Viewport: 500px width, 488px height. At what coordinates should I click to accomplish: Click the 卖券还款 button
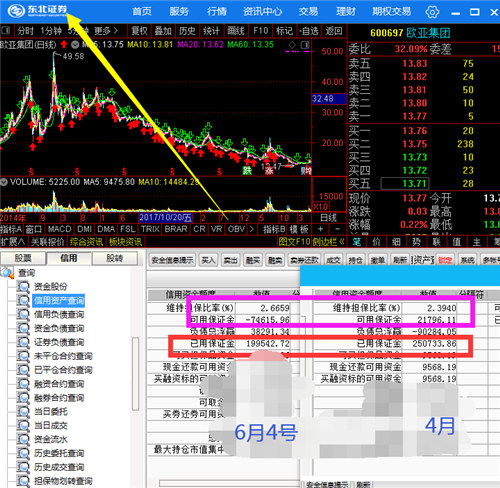304,260
